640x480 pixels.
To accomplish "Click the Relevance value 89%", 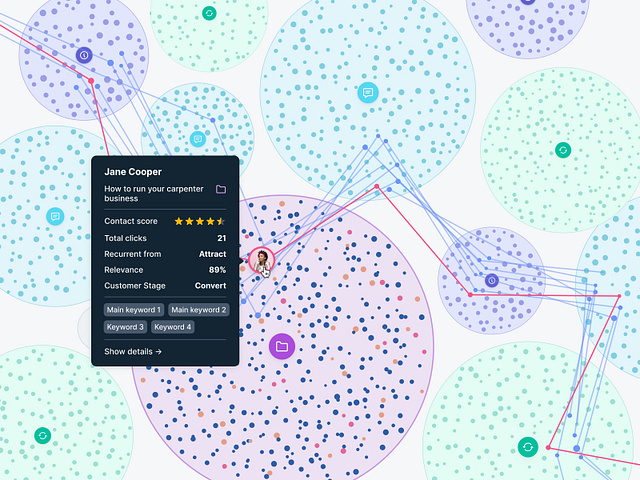I will click(217, 270).
